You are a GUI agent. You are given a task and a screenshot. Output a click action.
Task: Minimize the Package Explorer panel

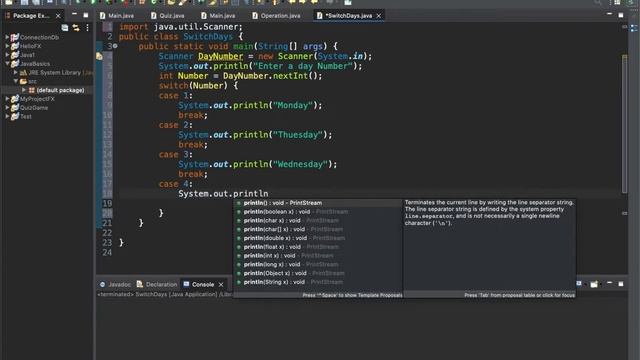(74, 14)
